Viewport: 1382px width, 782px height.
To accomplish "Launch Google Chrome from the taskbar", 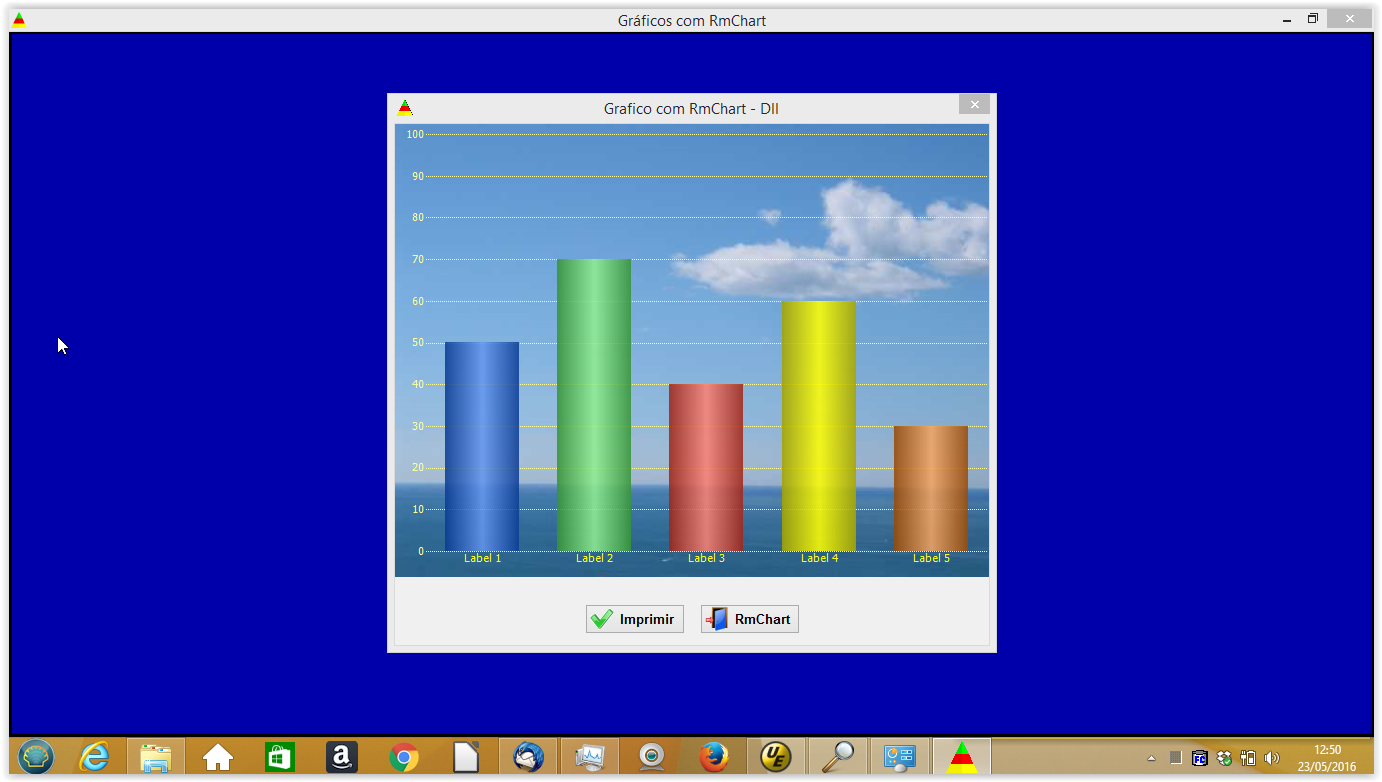I will 404,757.
